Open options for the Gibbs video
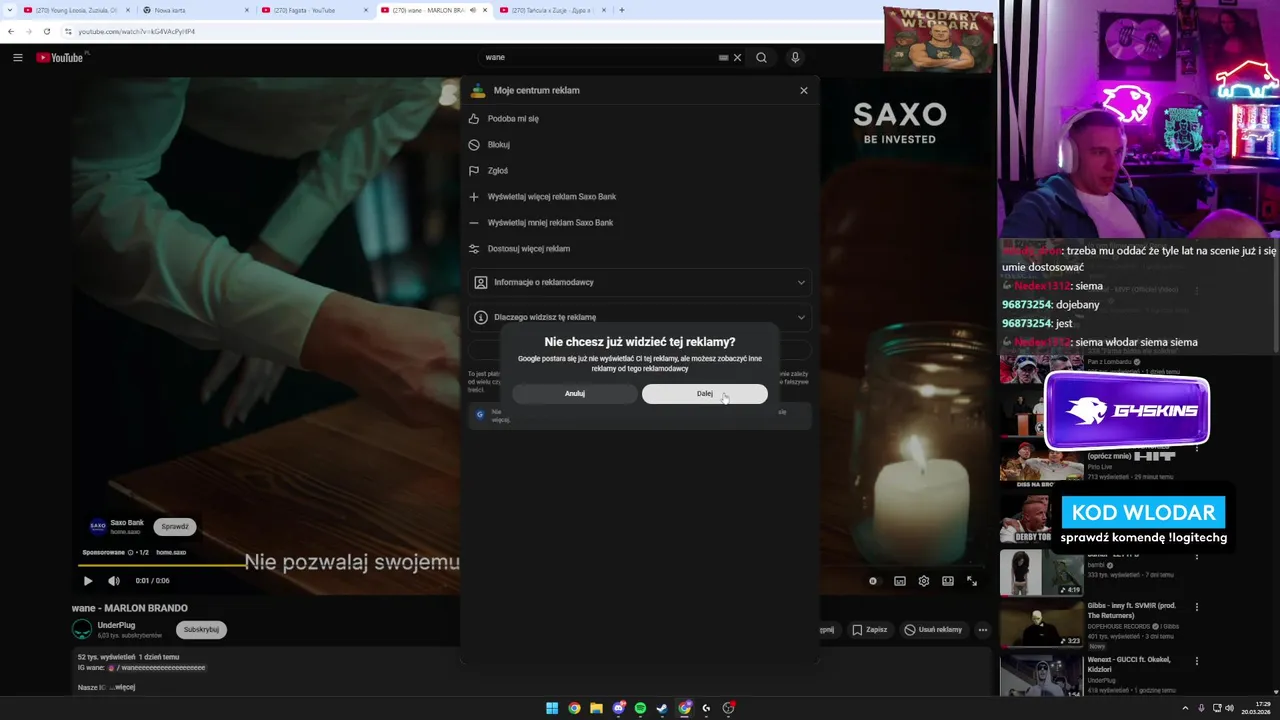 1196,607
